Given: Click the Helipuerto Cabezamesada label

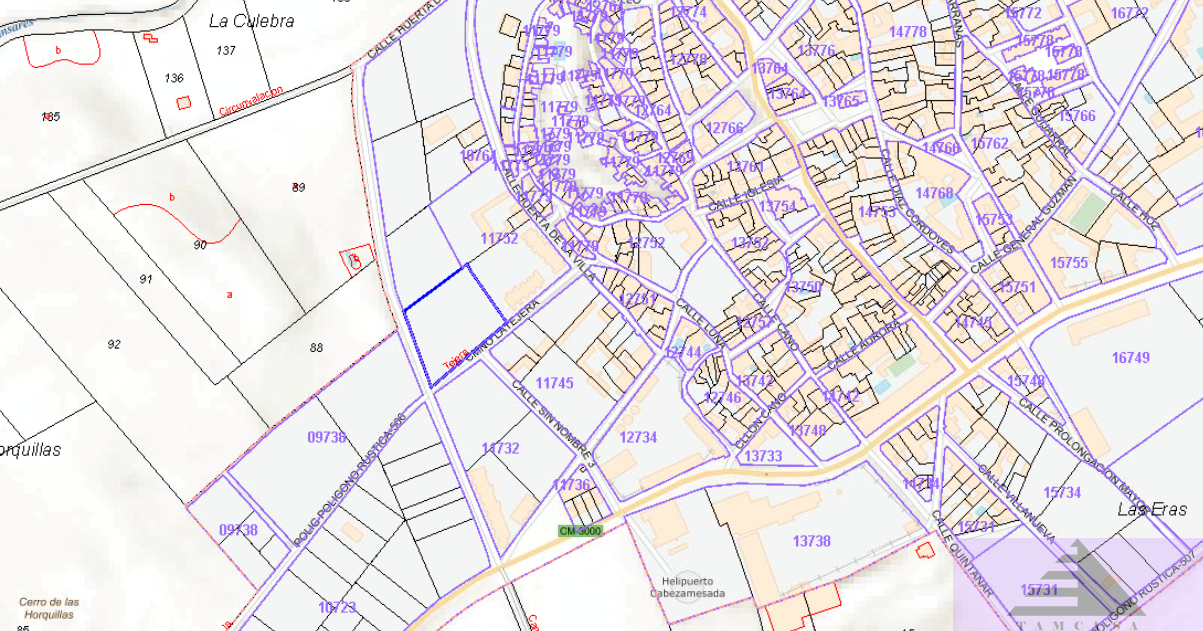Looking at the screenshot, I should tap(685, 587).
